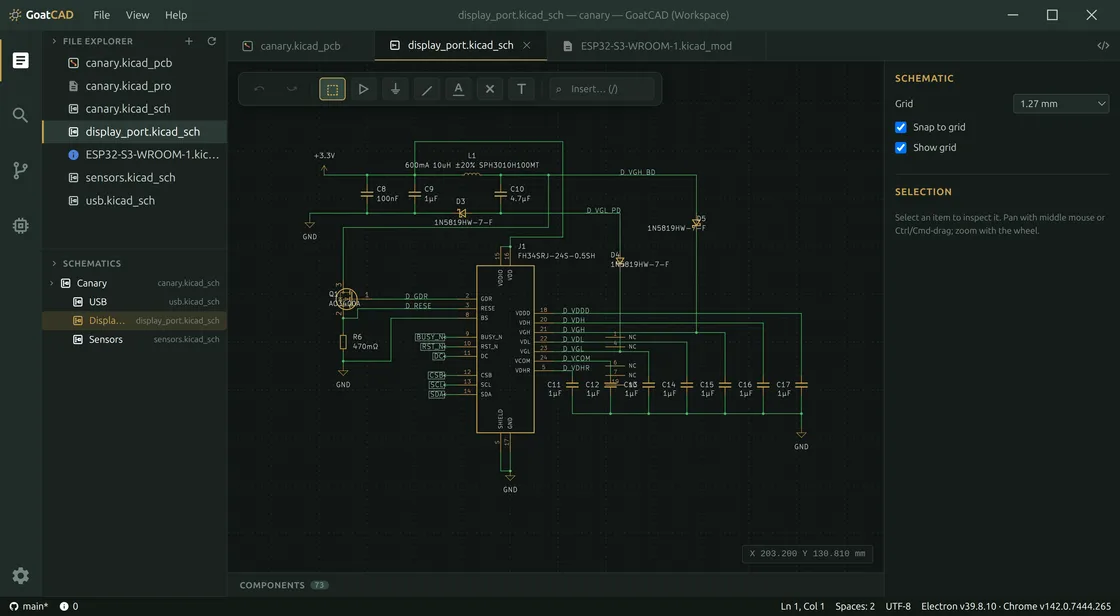Click the cursor coordinates readout X 203.200
Screen dimensions: 1120x616
[807, 553]
